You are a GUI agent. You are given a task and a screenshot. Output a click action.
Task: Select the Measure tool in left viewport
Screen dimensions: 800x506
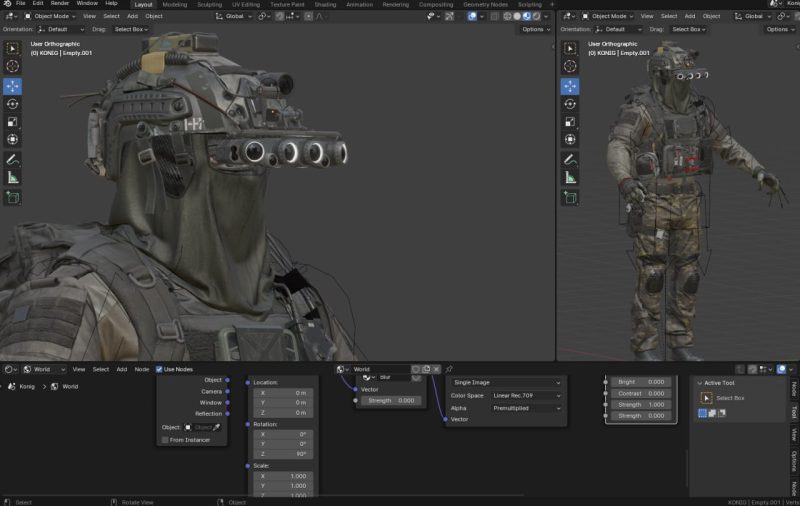coord(12,177)
